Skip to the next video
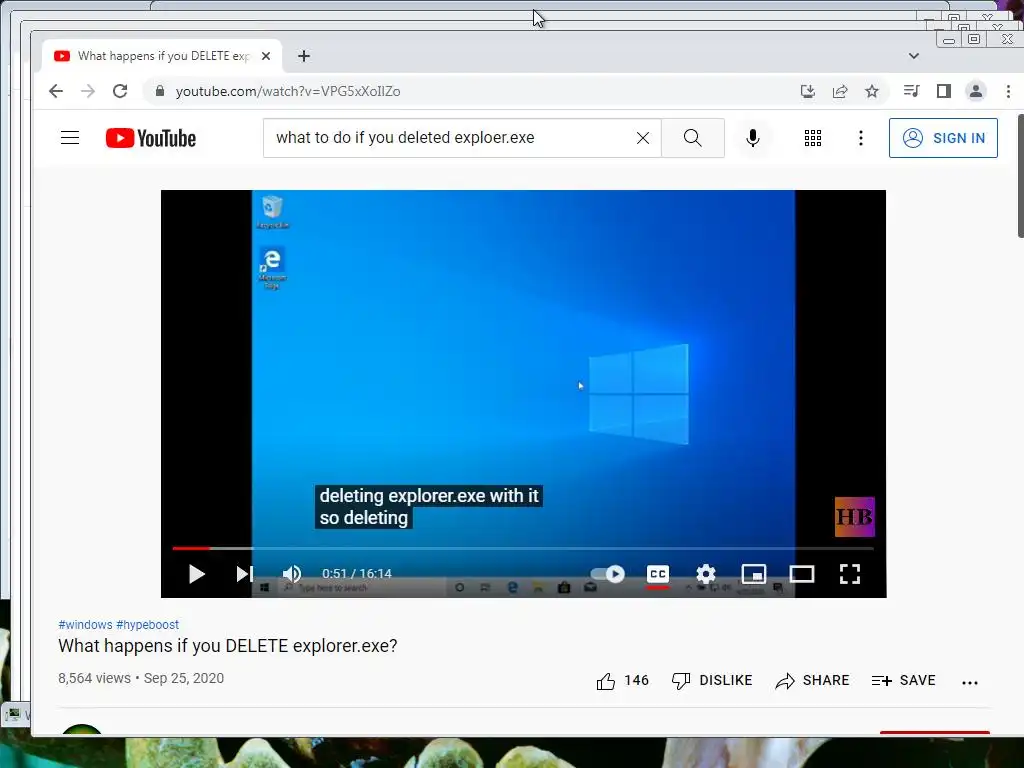 (x=244, y=574)
